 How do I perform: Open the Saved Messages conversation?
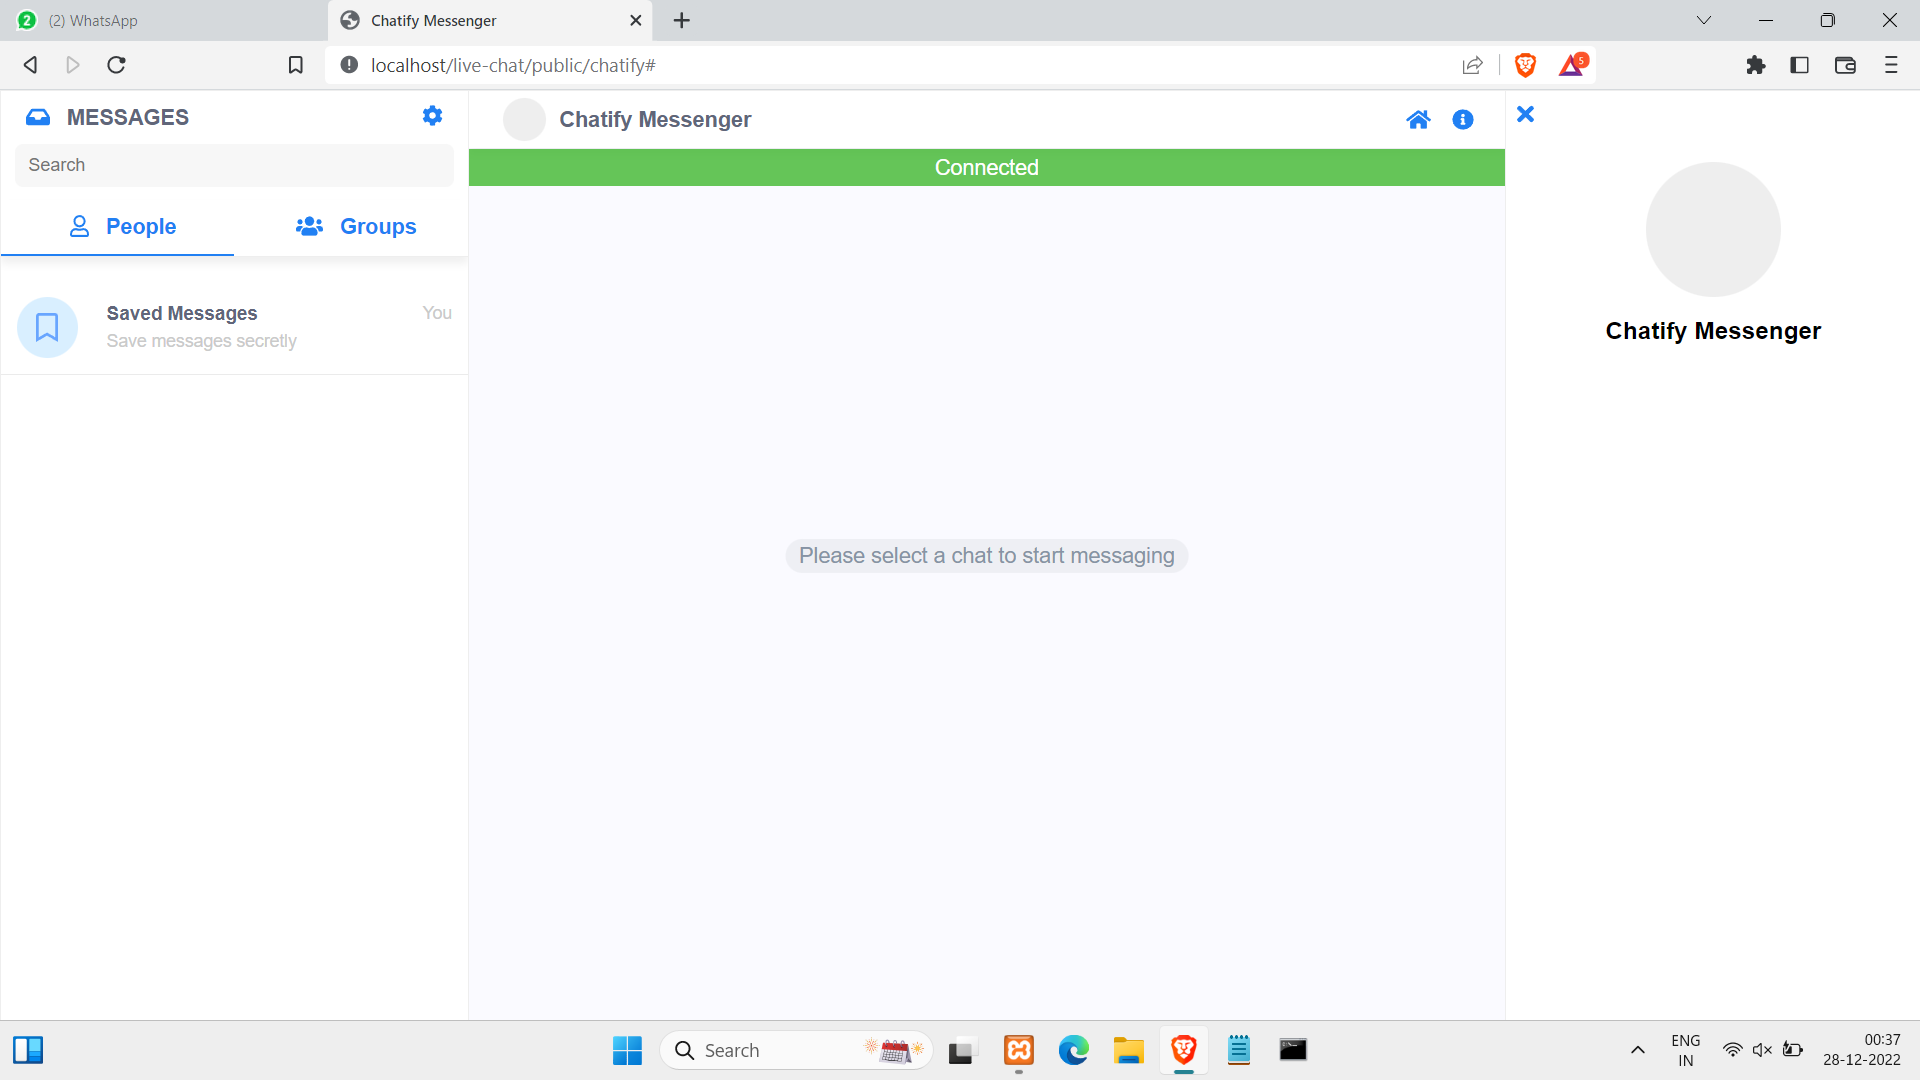(x=234, y=327)
